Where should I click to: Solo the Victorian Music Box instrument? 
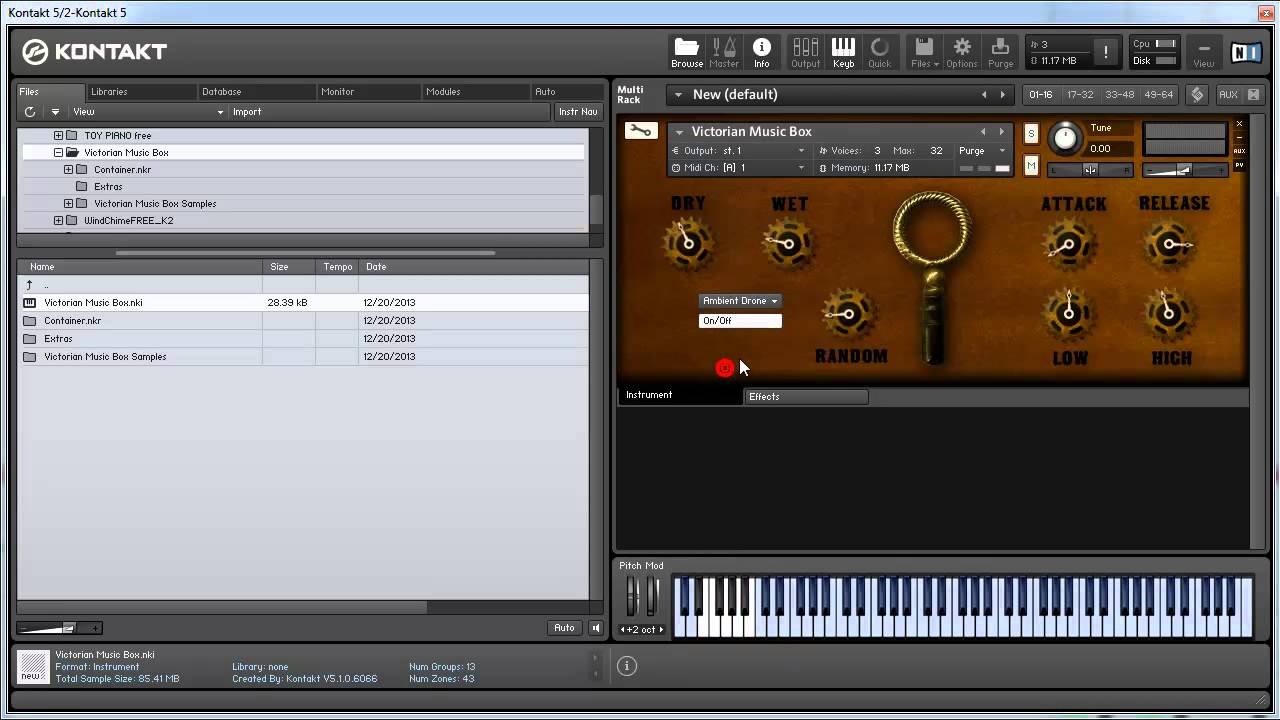click(x=1031, y=133)
